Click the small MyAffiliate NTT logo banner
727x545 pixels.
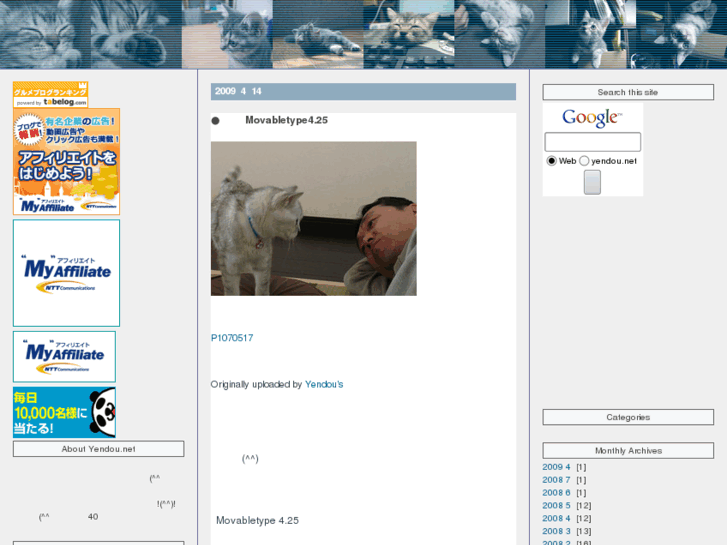(64, 356)
